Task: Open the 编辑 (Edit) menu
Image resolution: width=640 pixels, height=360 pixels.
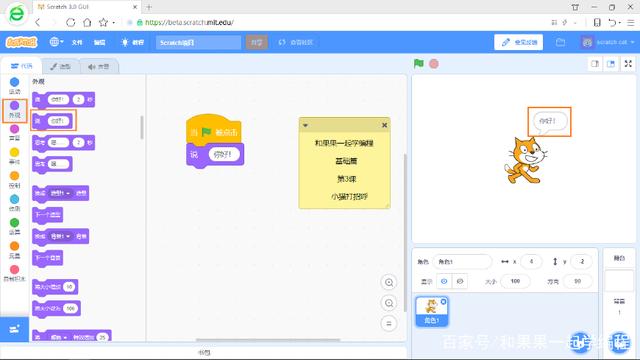Action: tap(100, 42)
